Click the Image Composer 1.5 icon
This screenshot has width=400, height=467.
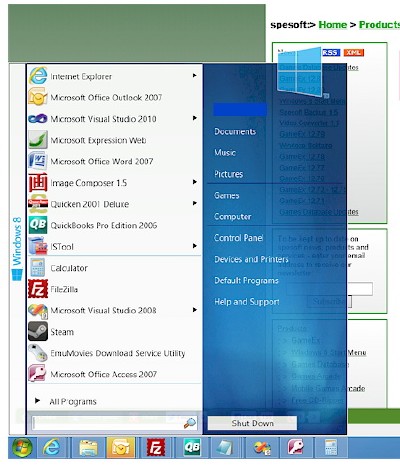38,183
